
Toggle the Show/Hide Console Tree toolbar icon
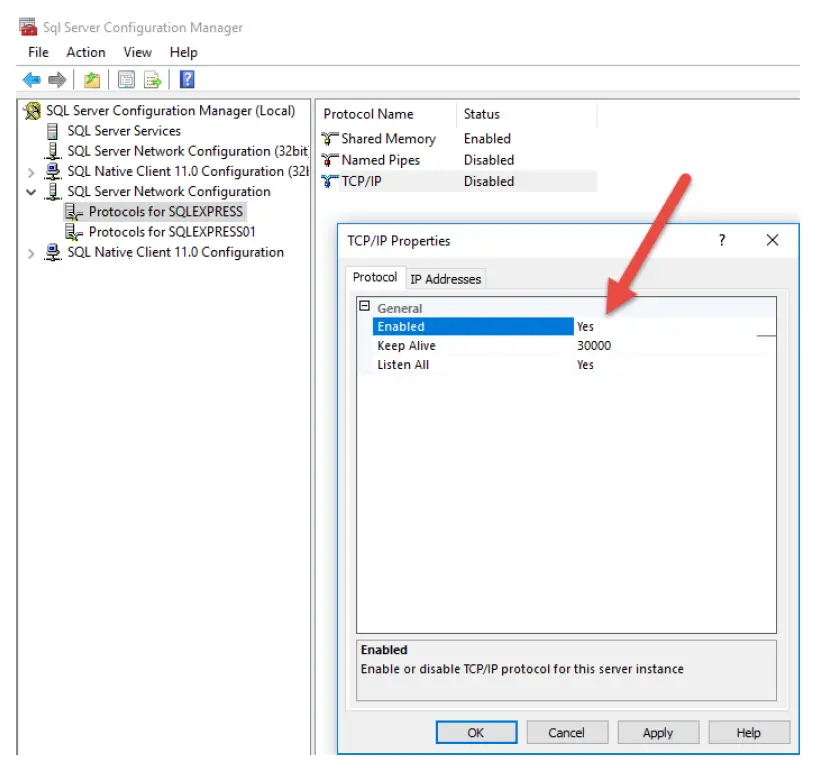91,80
